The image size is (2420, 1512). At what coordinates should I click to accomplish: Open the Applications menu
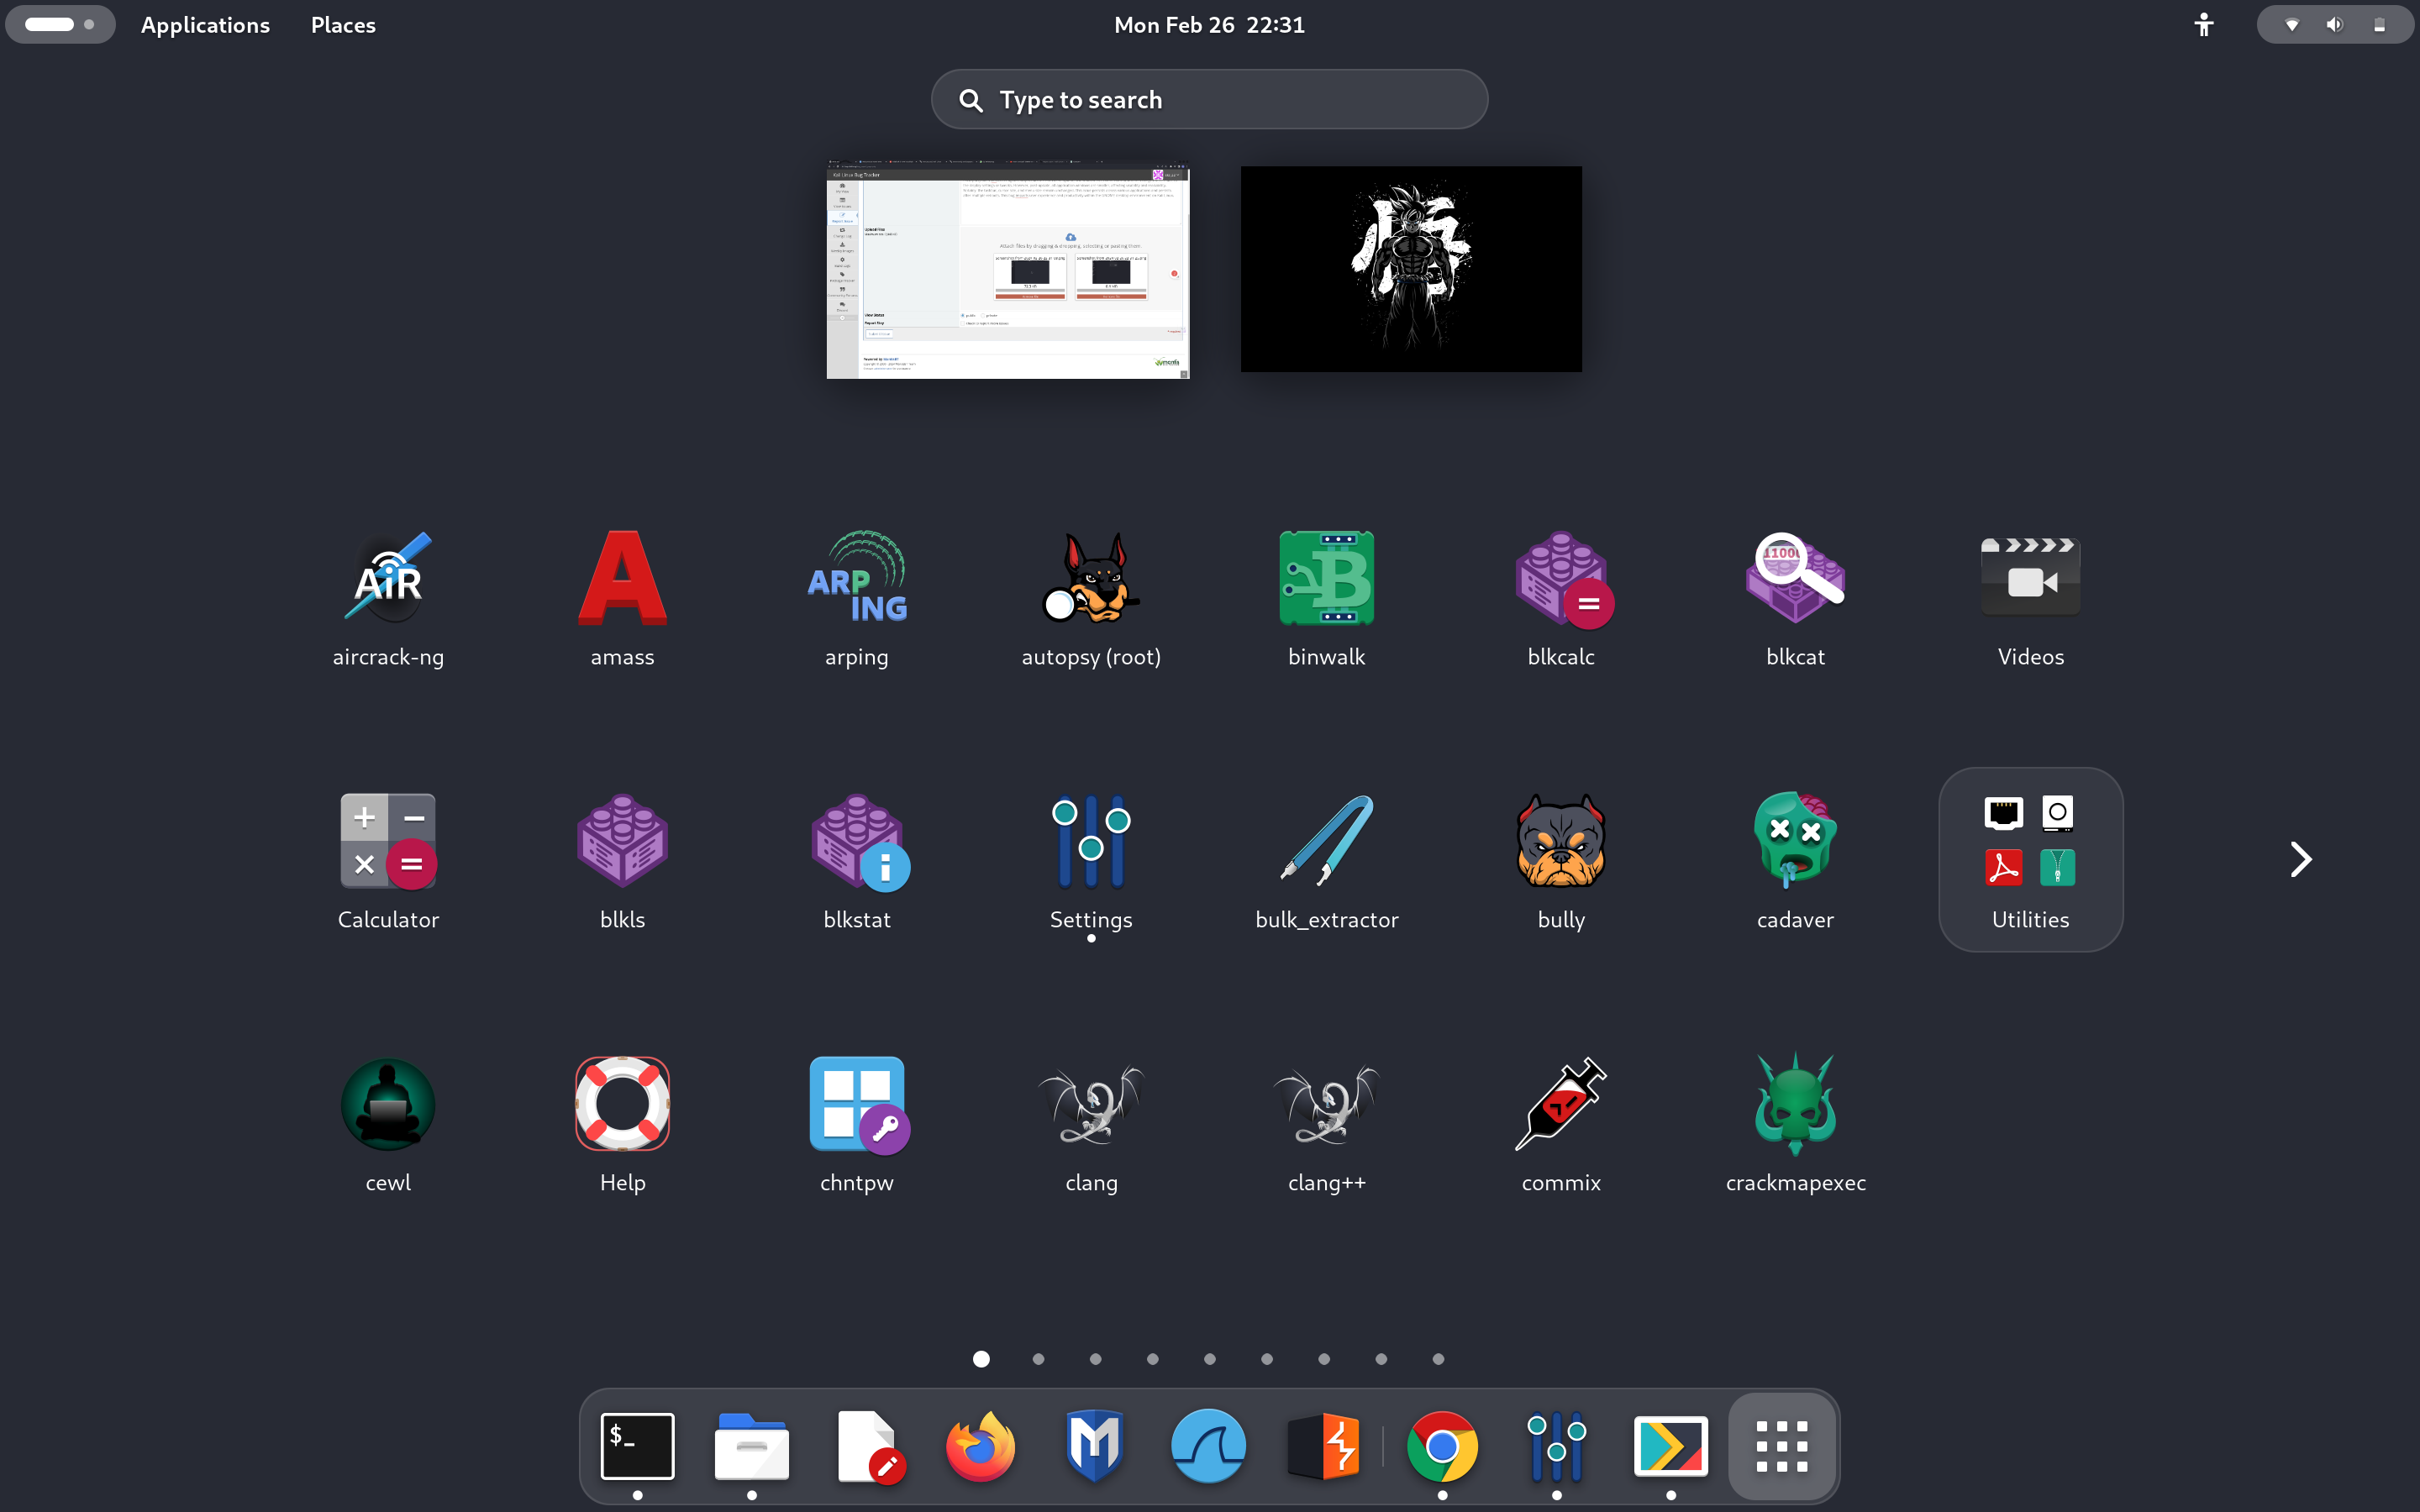205,24
